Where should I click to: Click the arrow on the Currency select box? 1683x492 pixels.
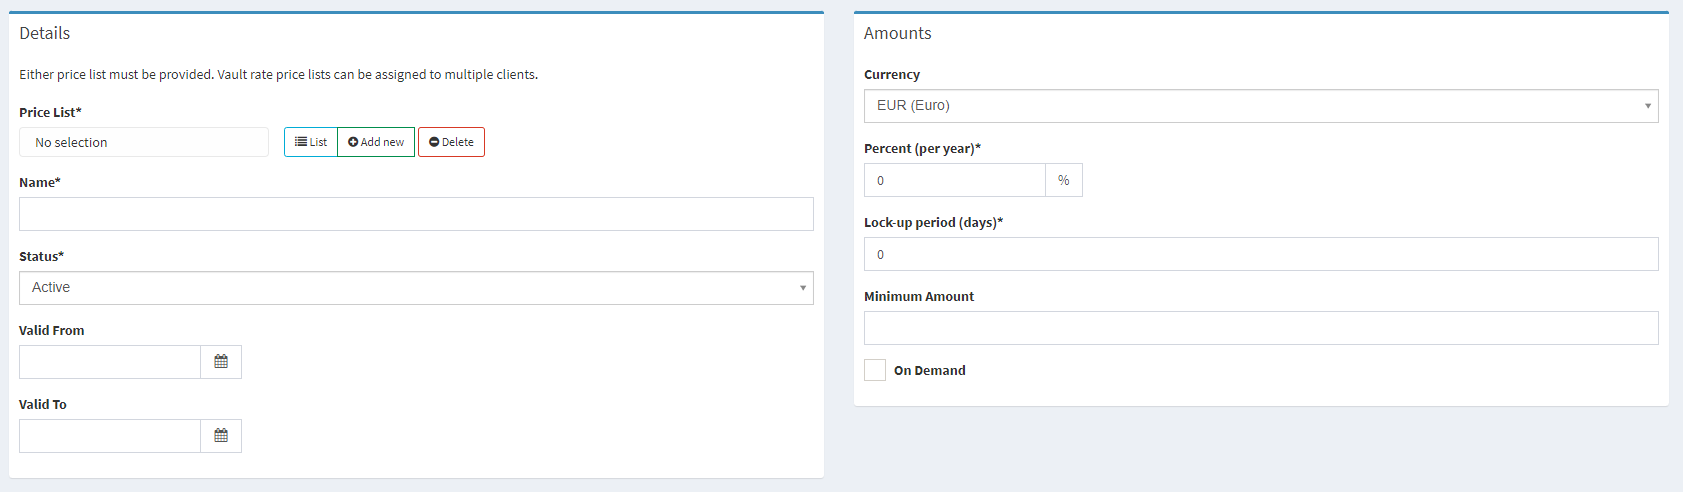coord(1647,106)
